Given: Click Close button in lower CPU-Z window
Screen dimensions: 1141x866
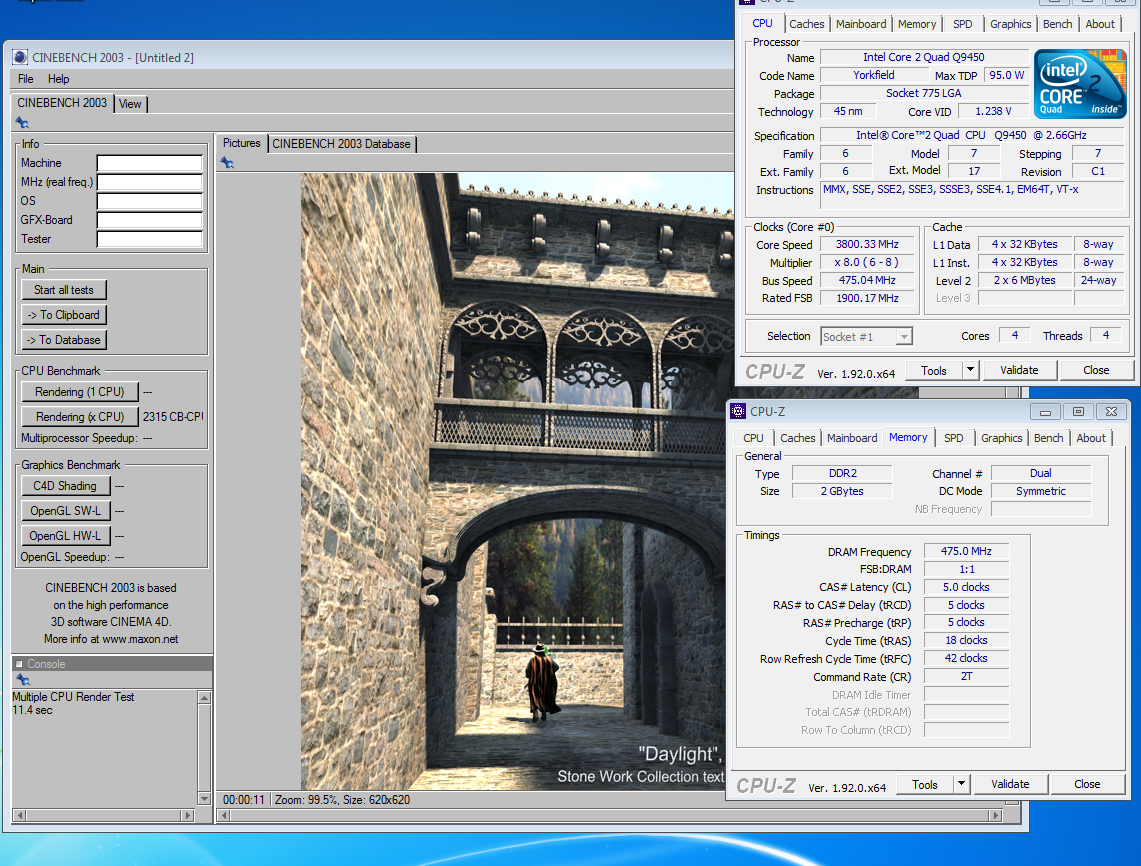Looking at the screenshot, I should click(1087, 784).
